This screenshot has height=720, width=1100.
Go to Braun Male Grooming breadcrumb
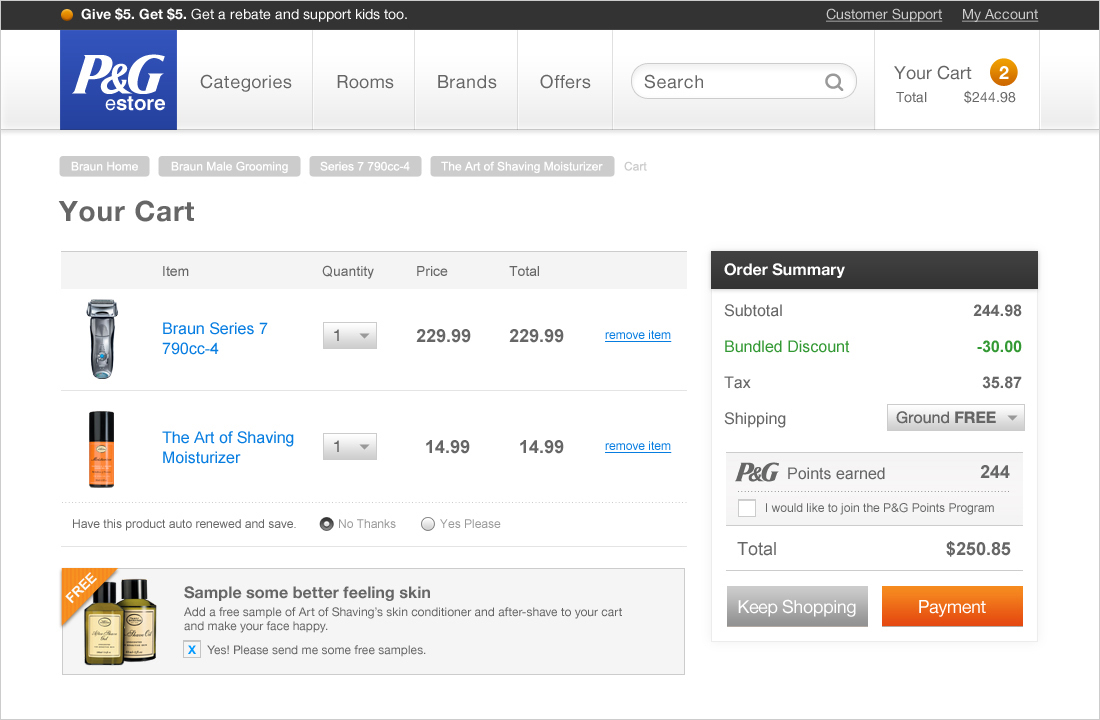[229, 166]
